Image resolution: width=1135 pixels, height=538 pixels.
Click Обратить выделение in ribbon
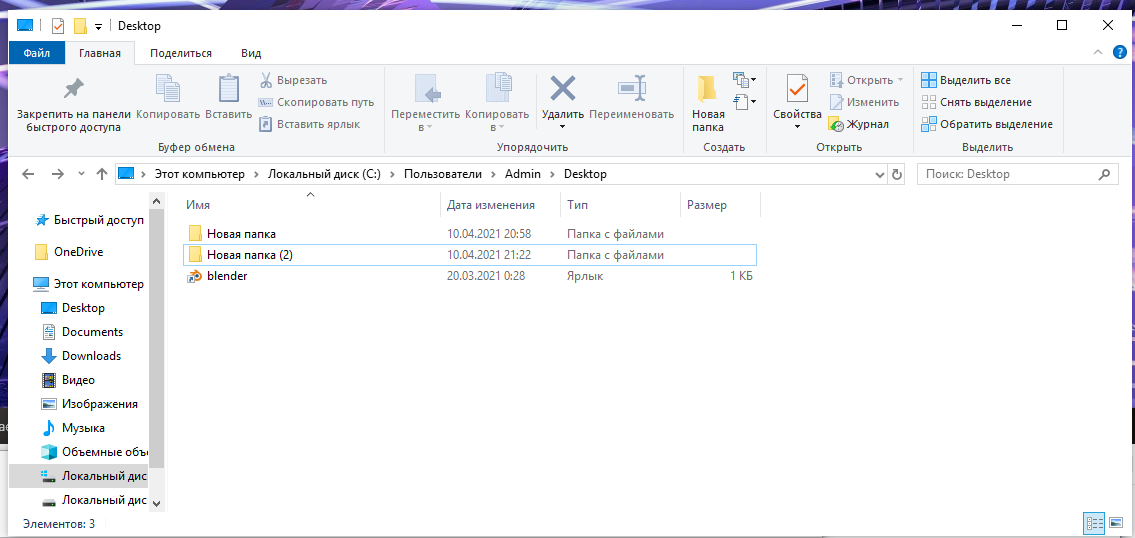[987, 125]
